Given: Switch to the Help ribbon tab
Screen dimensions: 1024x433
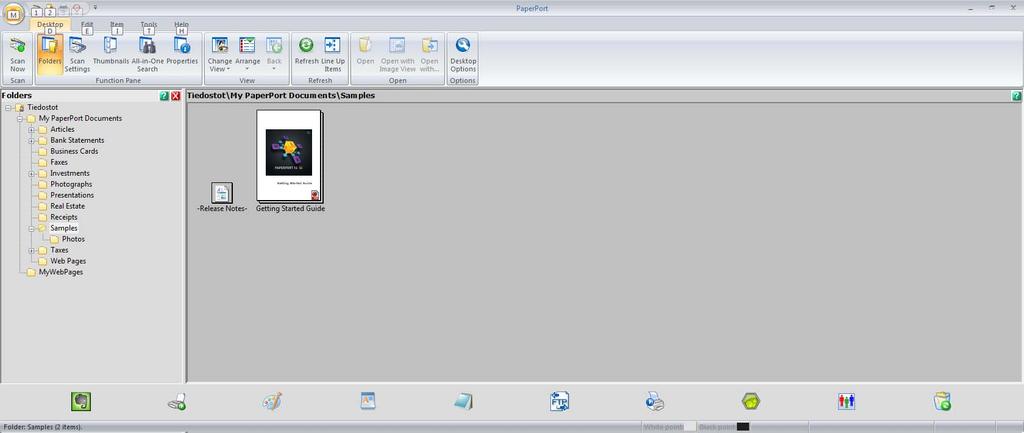Looking at the screenshot, I should point(182,25).
